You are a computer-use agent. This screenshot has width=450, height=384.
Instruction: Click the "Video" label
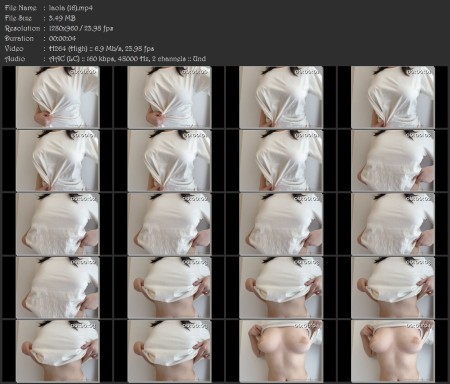click(x=14, y=49)
